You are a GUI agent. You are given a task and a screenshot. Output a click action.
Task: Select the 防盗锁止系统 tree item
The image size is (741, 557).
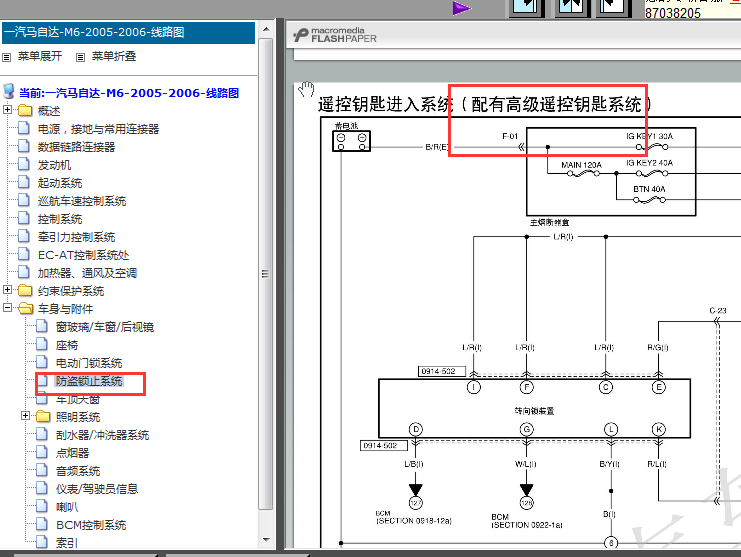[x=89, y=381]
